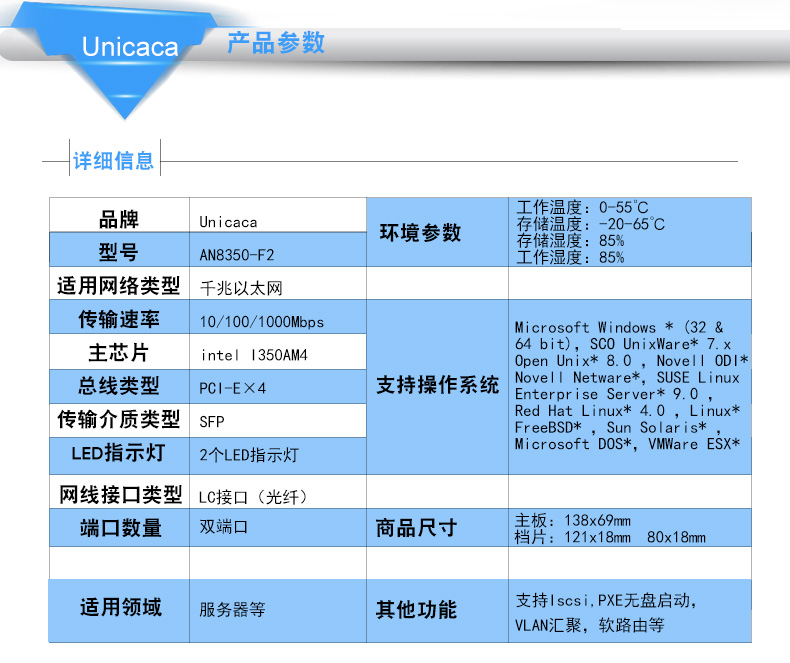
Task: Click the 产品参数 header title
Action: click(x=276, y=42)
